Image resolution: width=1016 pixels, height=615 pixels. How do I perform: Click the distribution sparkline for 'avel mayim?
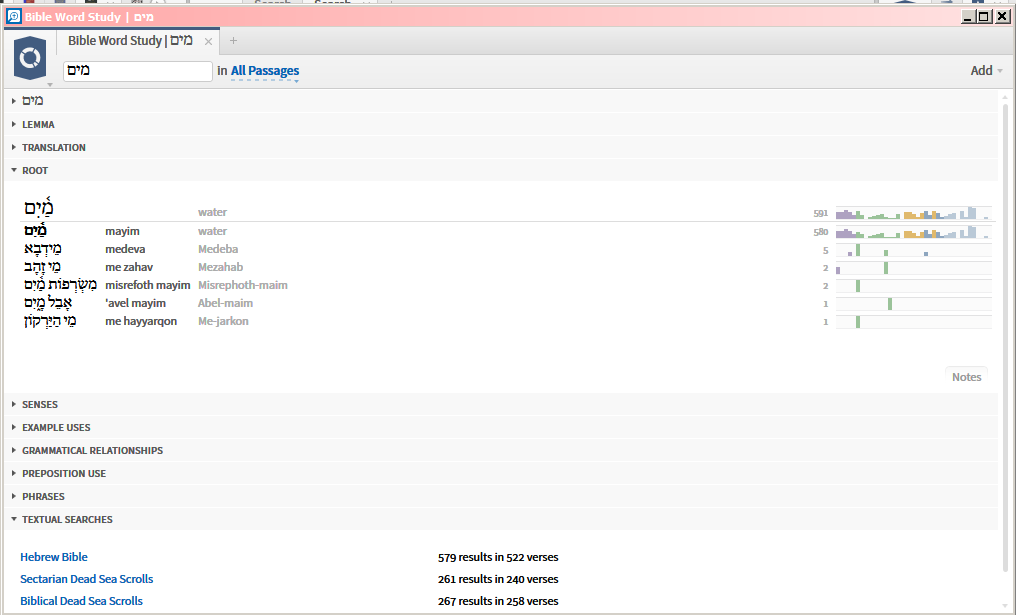(914, 304)
